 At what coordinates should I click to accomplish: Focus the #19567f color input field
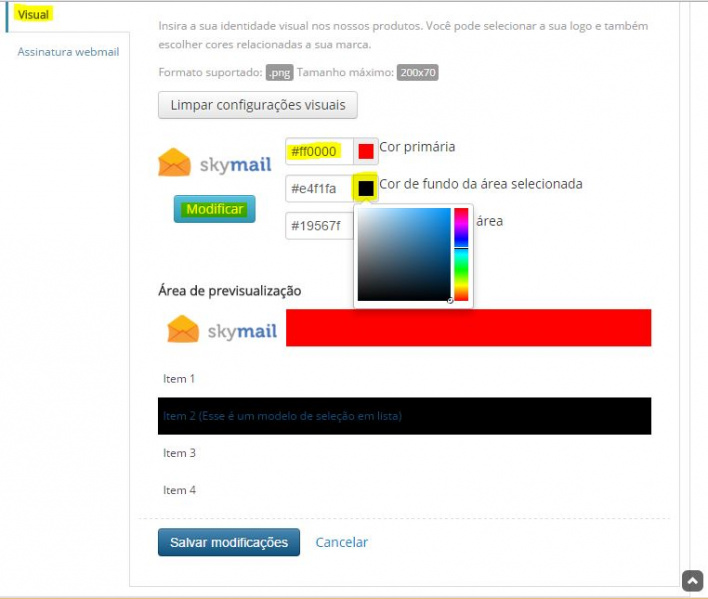coord(318,226)
